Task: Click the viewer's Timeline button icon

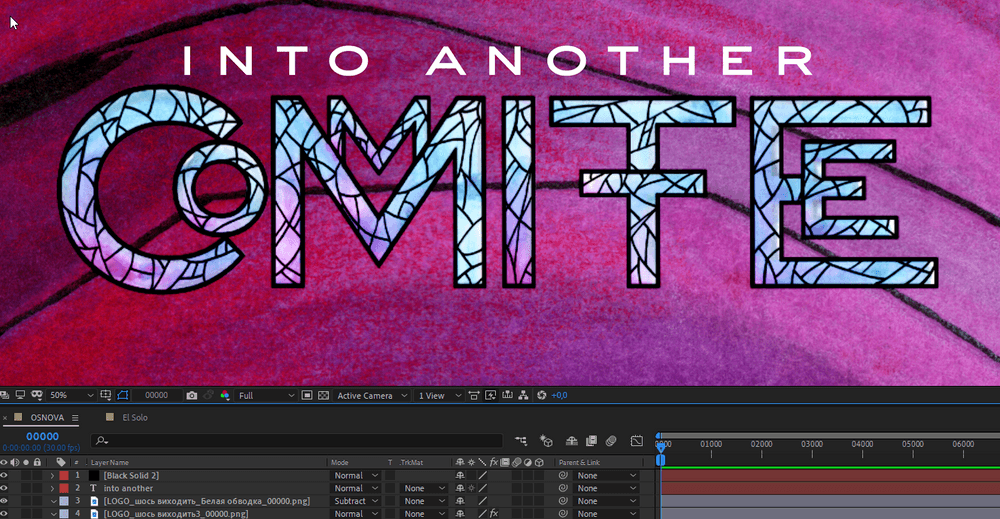Action: point(507,395)
